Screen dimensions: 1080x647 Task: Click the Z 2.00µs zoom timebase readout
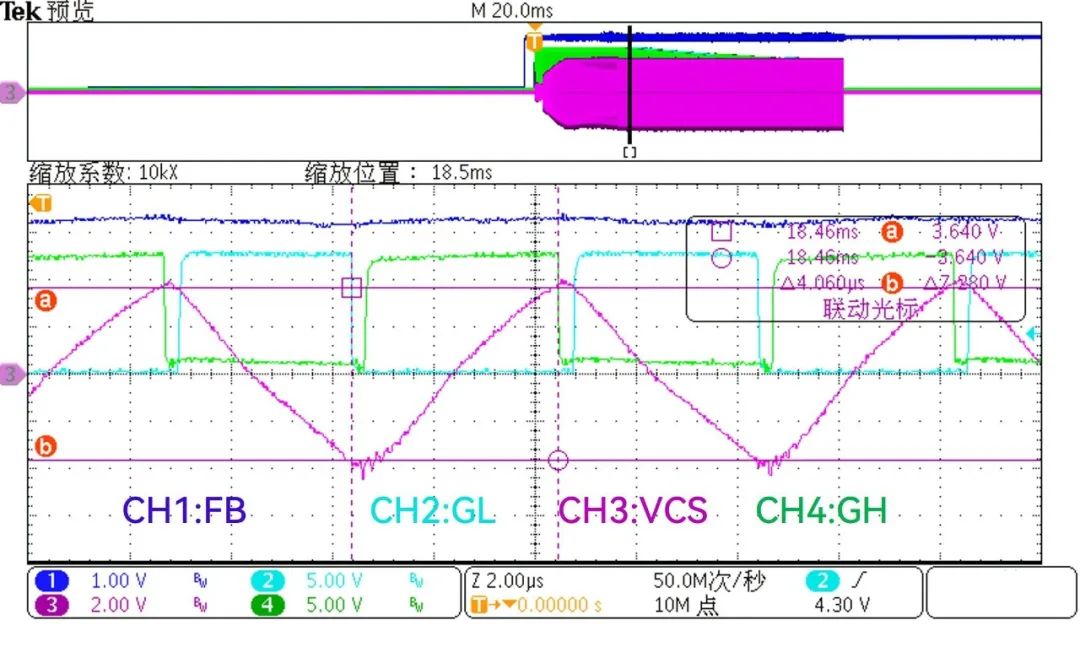click(507, 581)
